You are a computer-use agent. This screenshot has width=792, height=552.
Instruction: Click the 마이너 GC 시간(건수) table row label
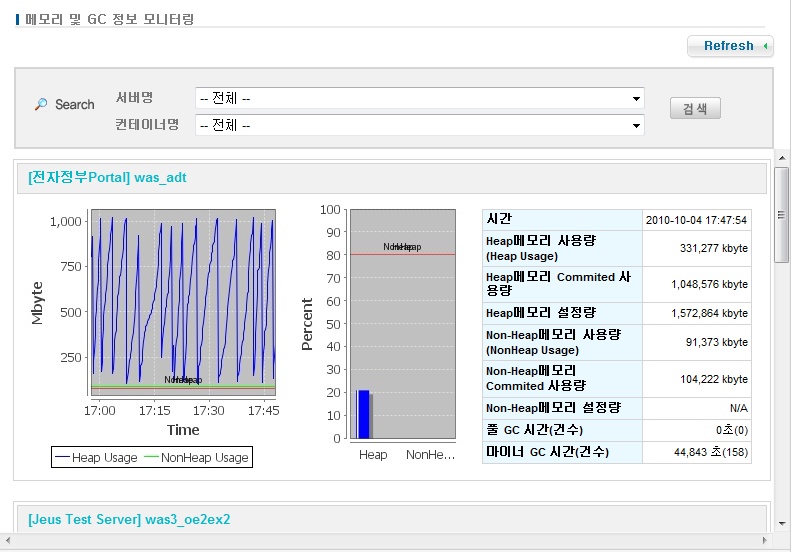coord(547,452)
